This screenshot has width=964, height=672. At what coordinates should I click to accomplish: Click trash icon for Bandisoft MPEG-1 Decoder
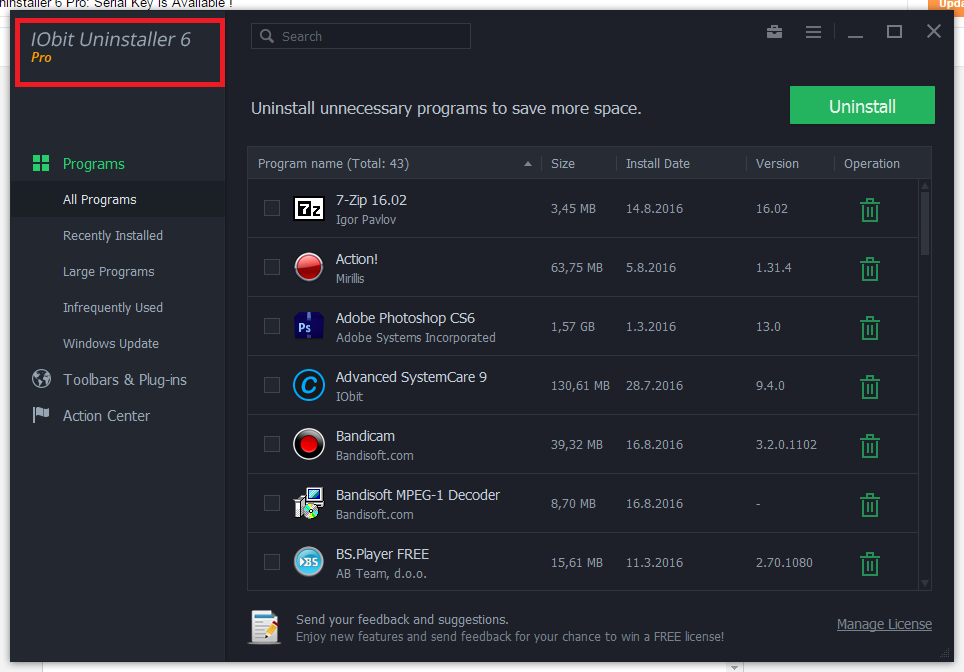click(869, 505)
